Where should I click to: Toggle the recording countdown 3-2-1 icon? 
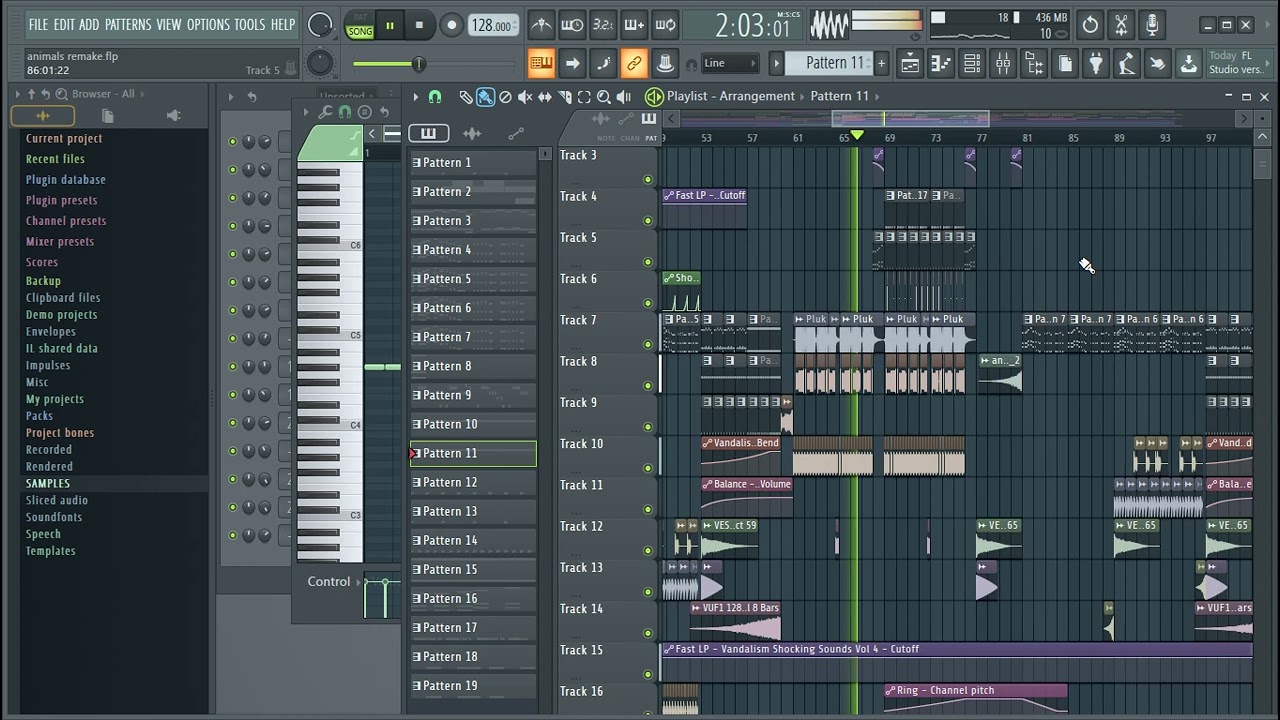603,25
